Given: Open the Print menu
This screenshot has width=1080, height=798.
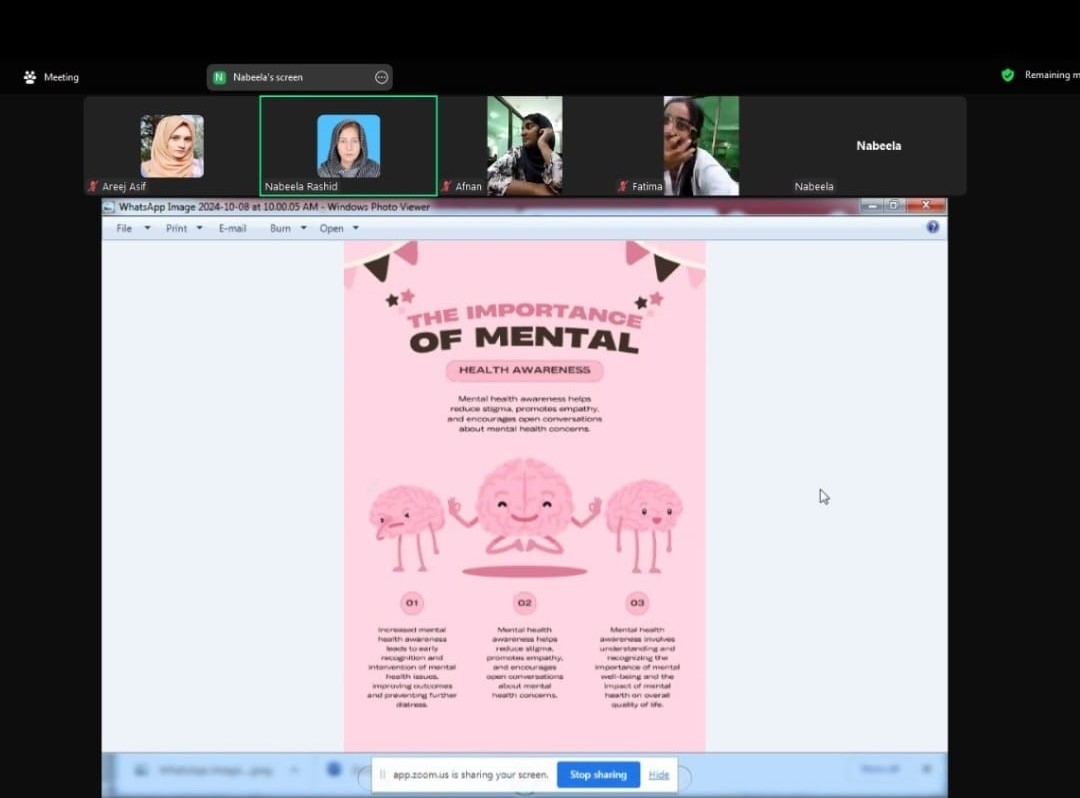Looking at the screenshot, I should click(176, 228).
